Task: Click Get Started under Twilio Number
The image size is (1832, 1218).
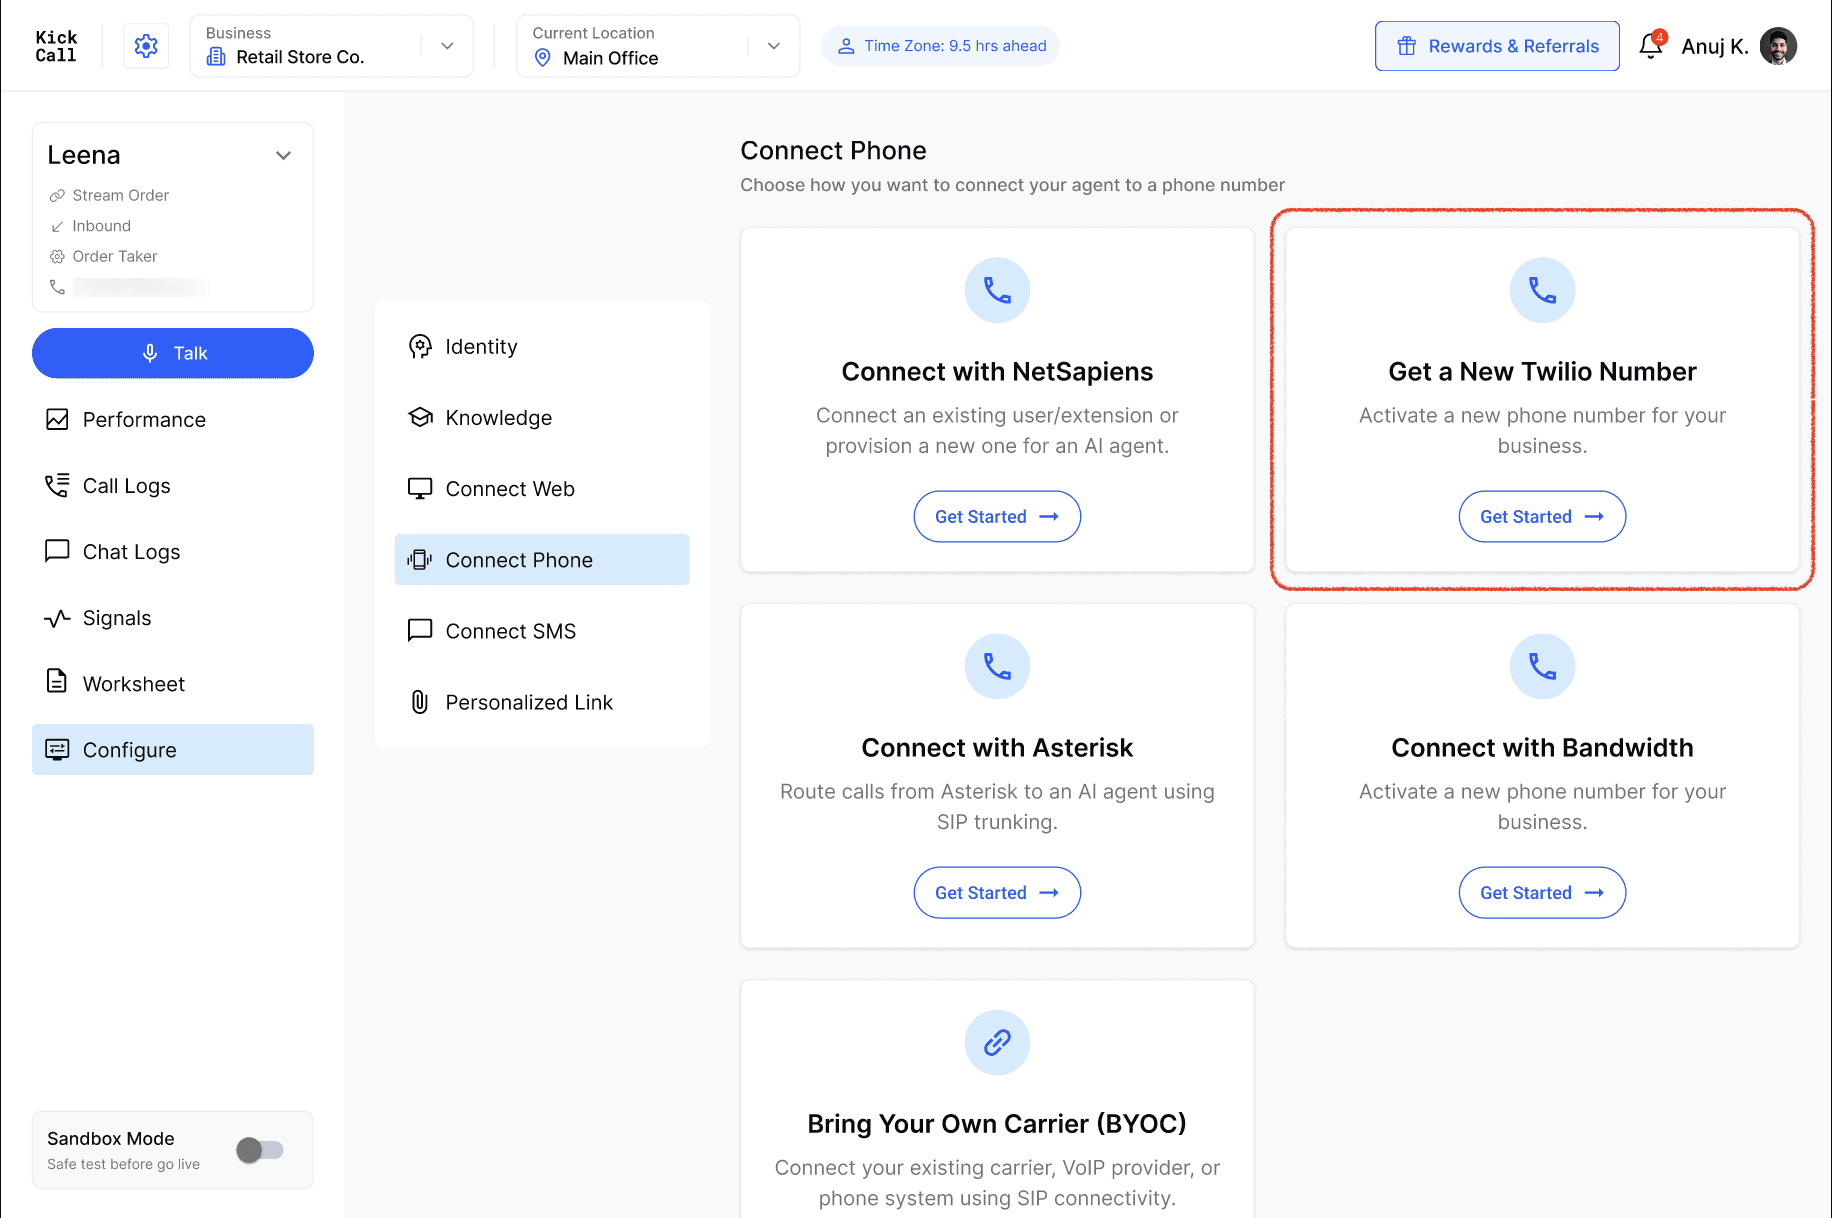Action: click(1542, 517)
